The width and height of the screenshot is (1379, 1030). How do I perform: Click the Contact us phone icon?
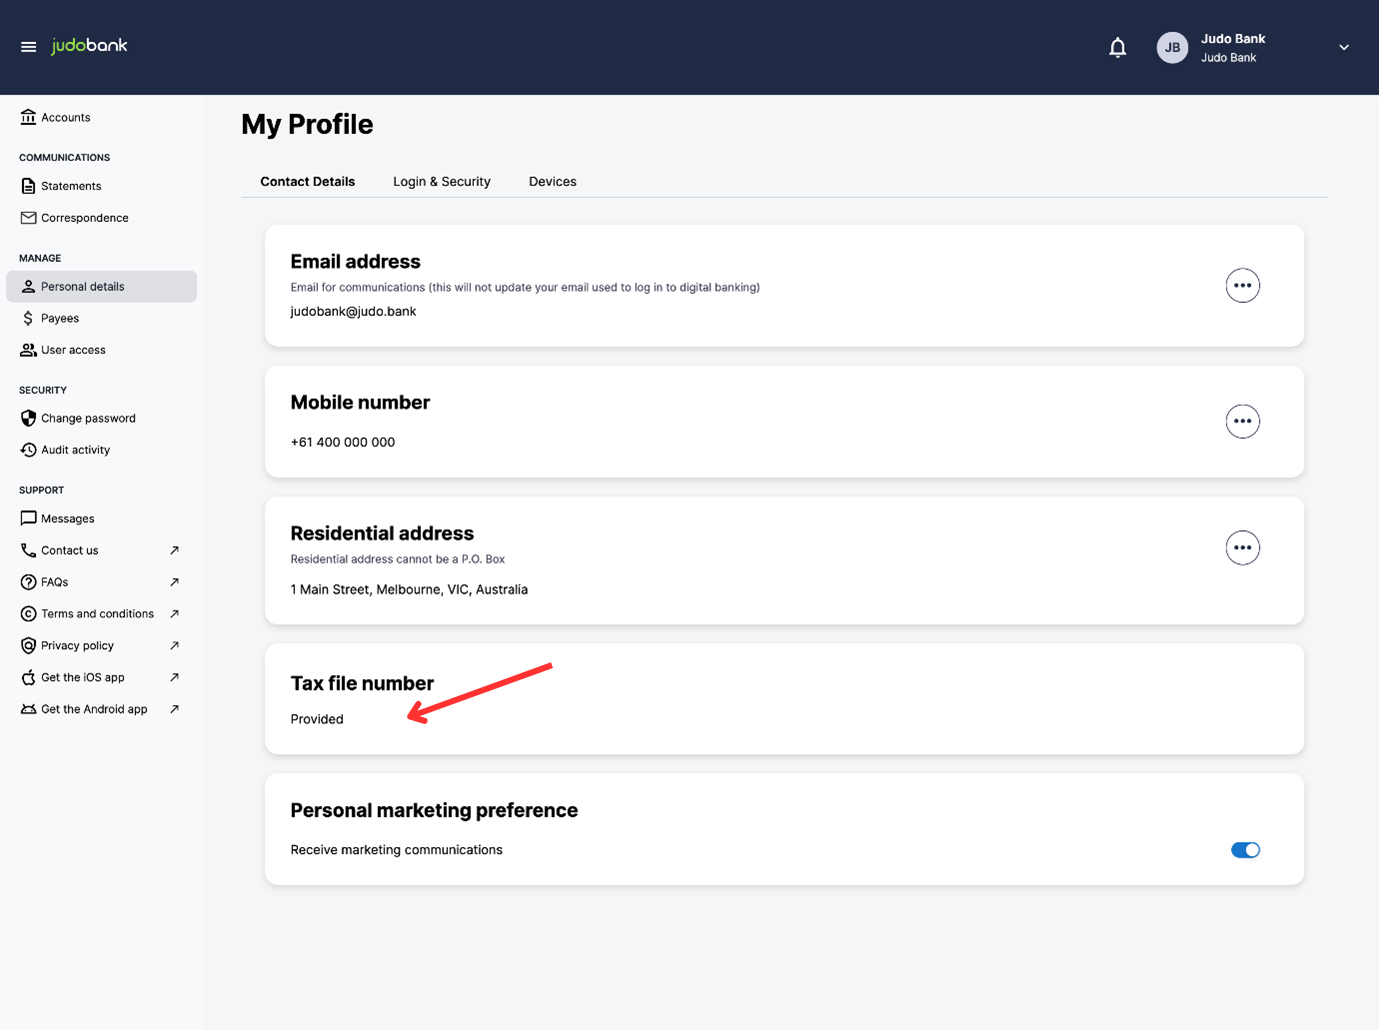28,550
